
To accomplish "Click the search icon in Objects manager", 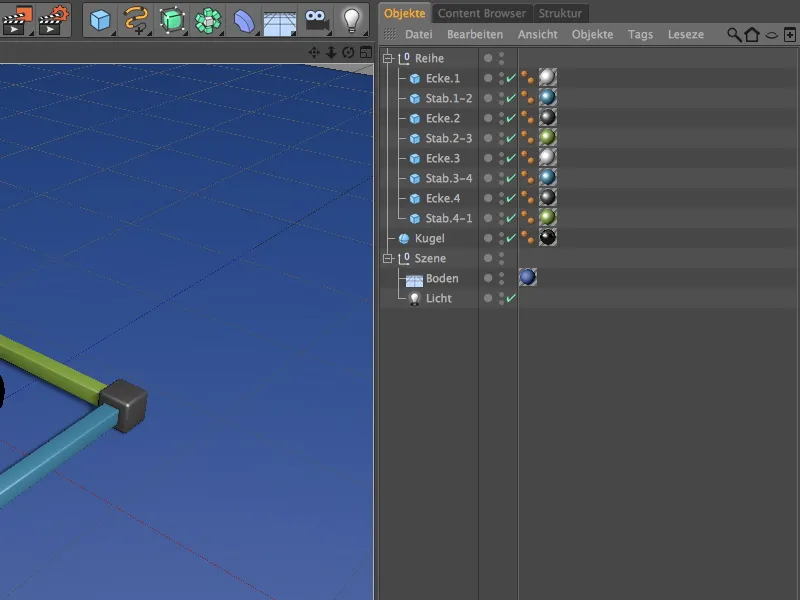I will (734, 35).
